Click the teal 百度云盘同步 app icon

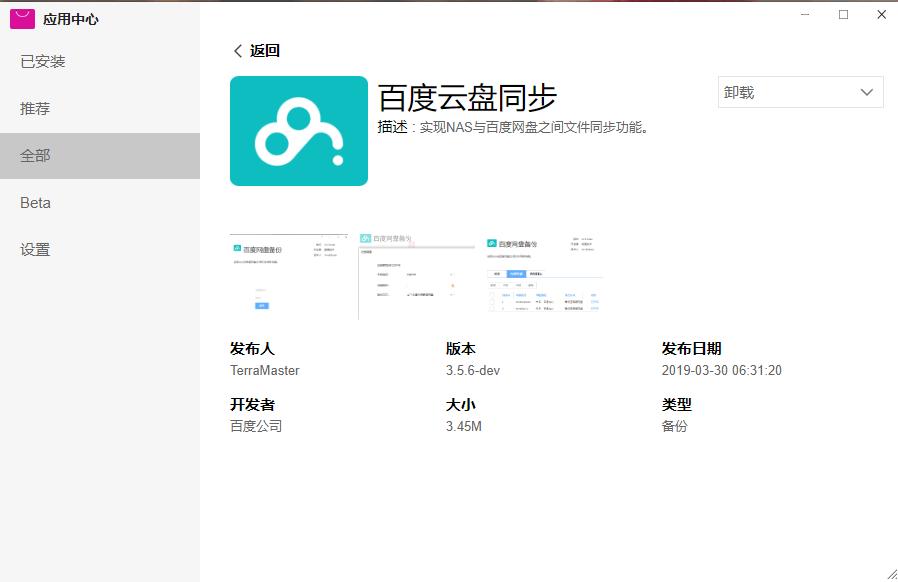(298, 130)
